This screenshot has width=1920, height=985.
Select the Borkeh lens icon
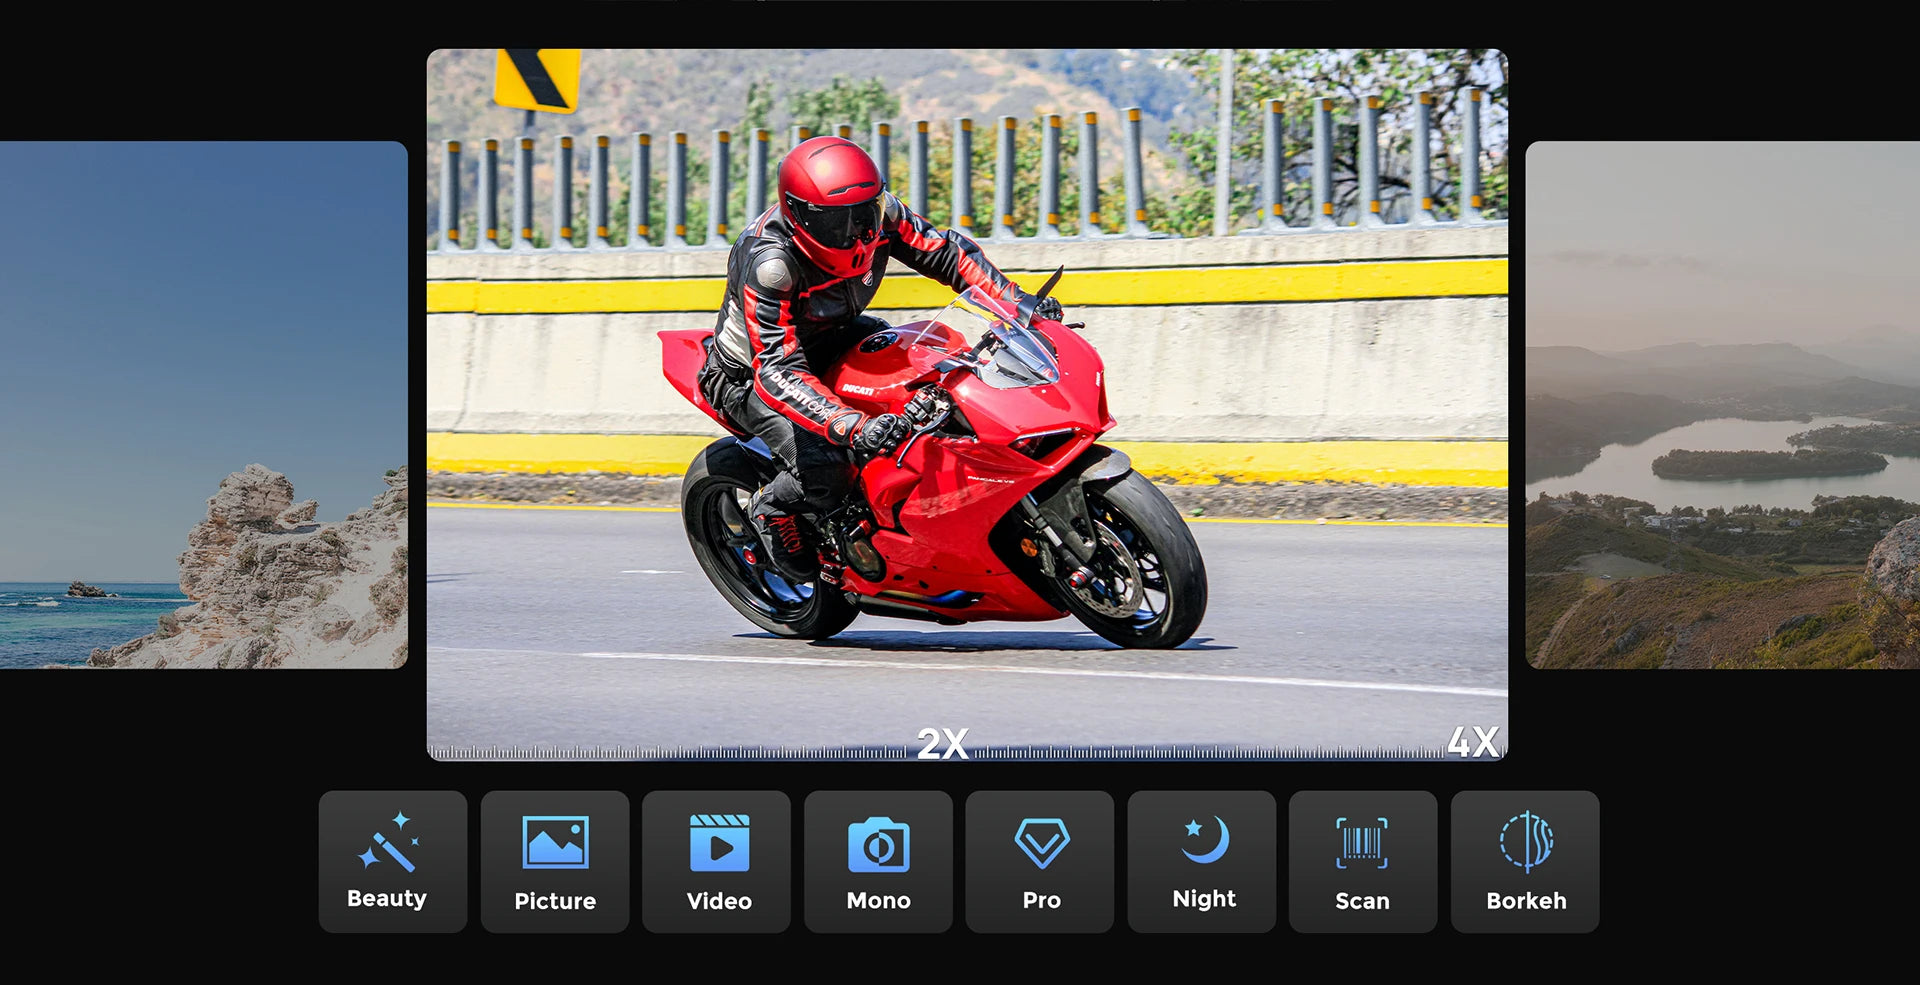pyautogui.click(x=1526, y=842)
